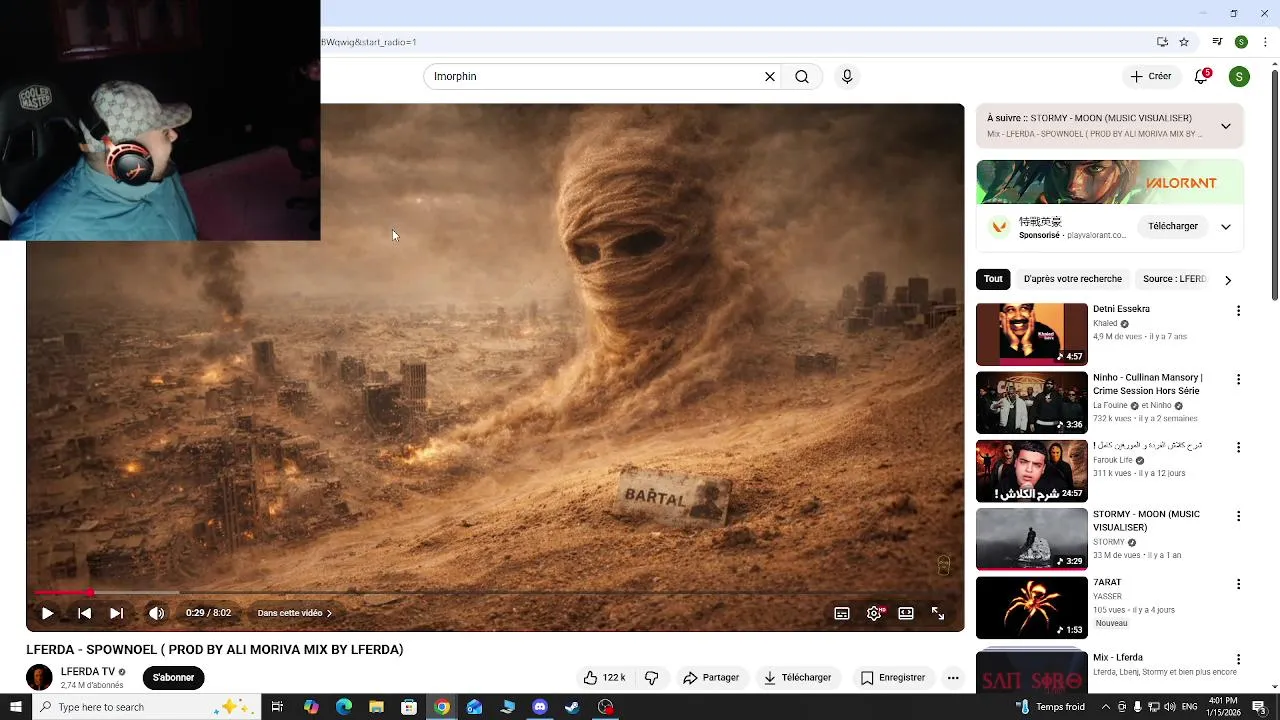
Task: Seek on the red video progress bar
Action: pyautogui.click(x=495, y=593)
